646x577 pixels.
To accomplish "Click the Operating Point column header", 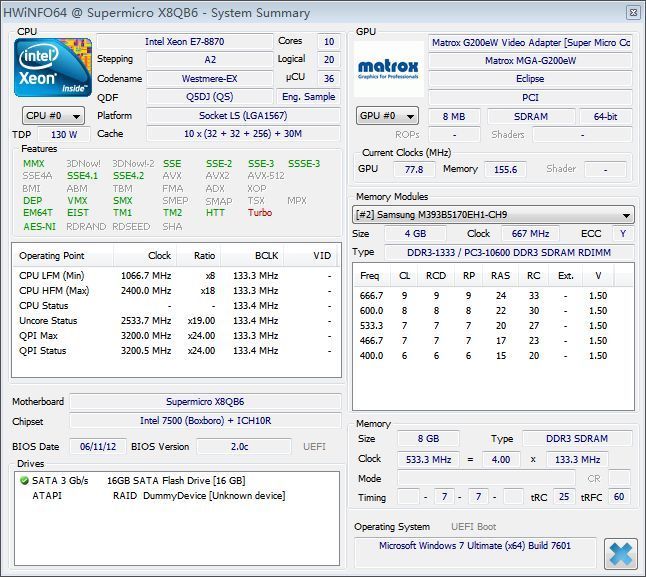I will point(63,256).
